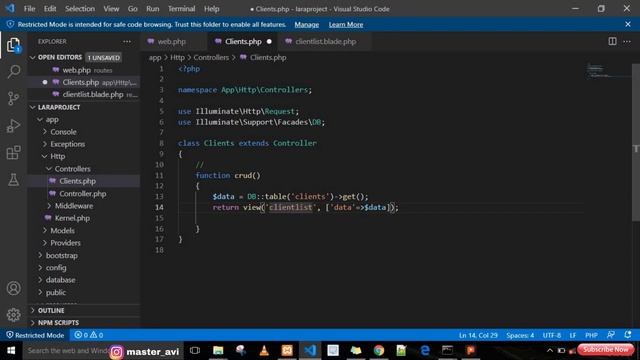Click the split editor right icon
The width and height of the screenshot is (640, 360).
pyautogui.click(x=612, y=41)
